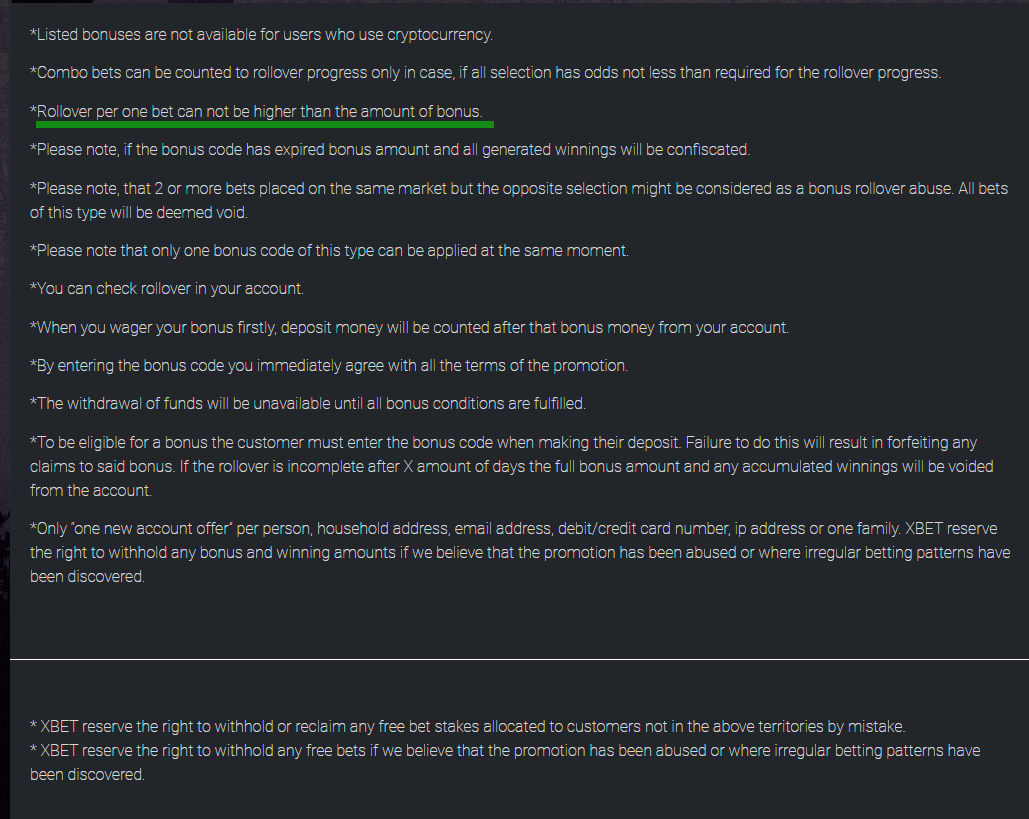Click the bonus rollover abuse paragraph
1029x819 pixels.
518,201
